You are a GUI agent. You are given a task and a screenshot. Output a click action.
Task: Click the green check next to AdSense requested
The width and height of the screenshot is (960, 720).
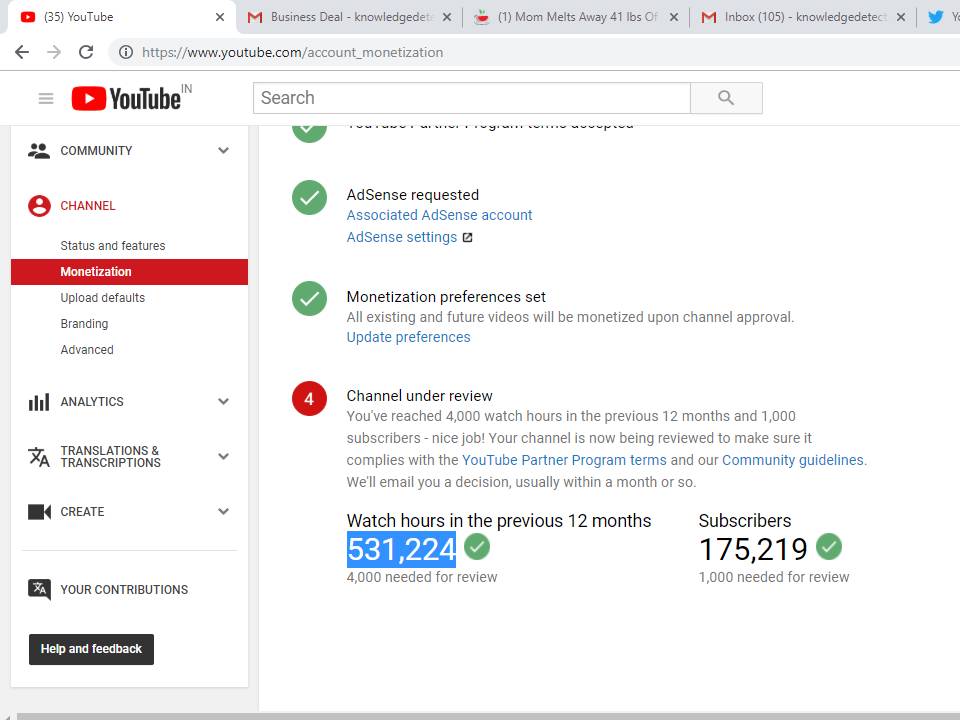pyautogui.click(x=309, y=198)
